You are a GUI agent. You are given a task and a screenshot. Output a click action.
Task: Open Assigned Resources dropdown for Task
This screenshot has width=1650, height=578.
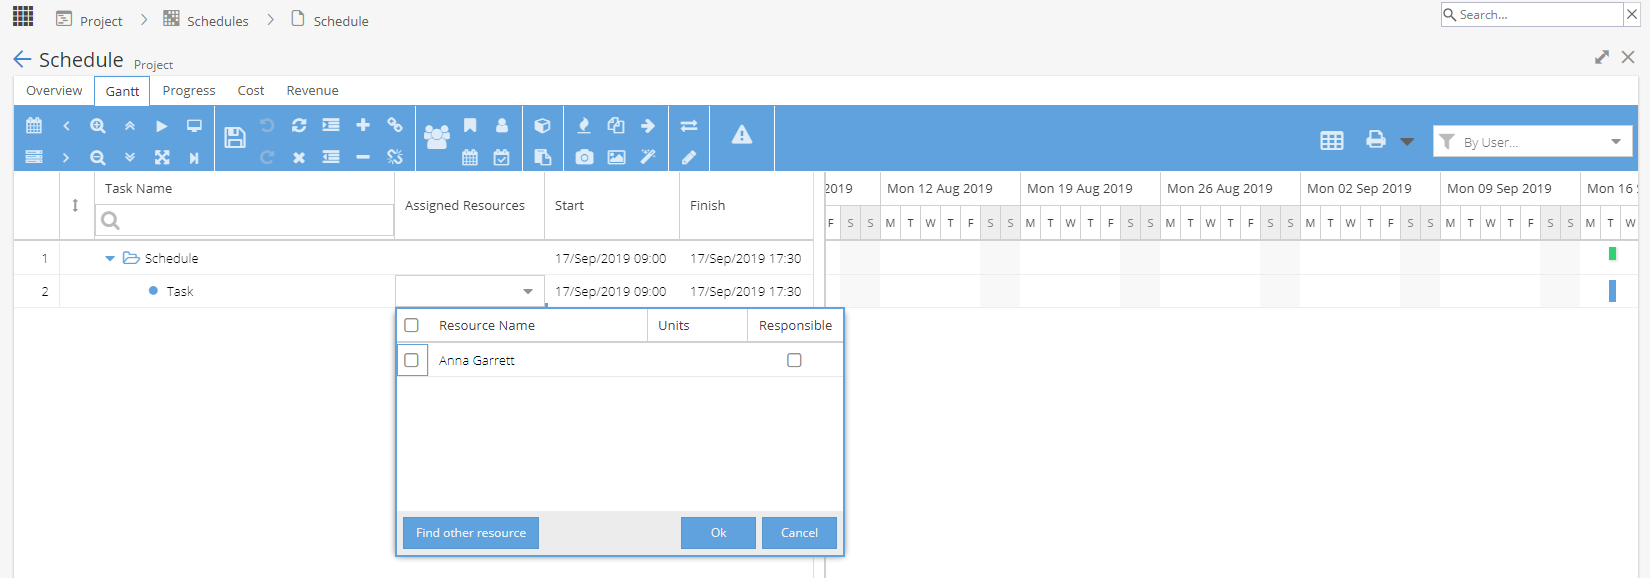pos(528,291)
